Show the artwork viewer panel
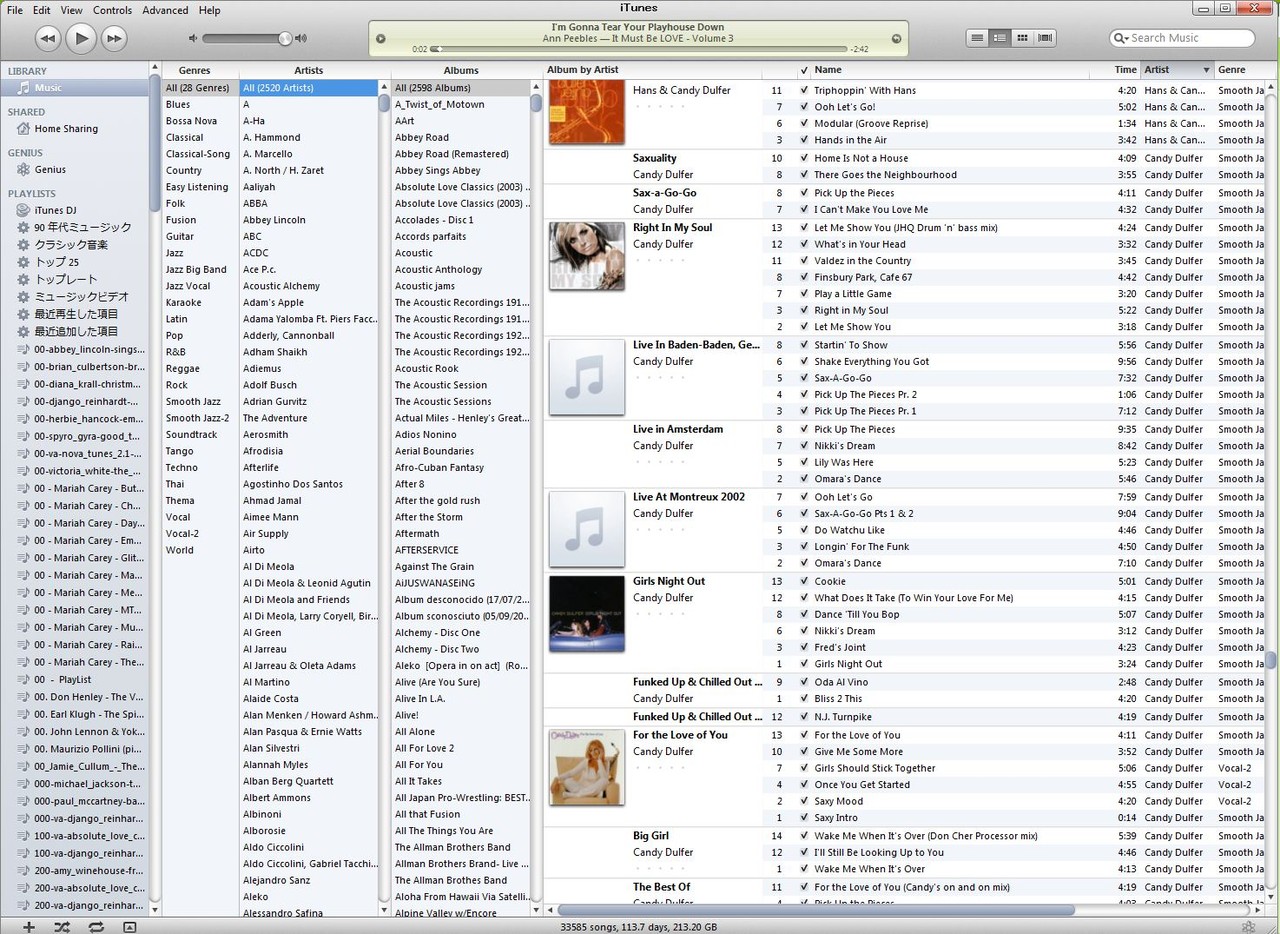 pyautogui.click(x=129, y=927)
